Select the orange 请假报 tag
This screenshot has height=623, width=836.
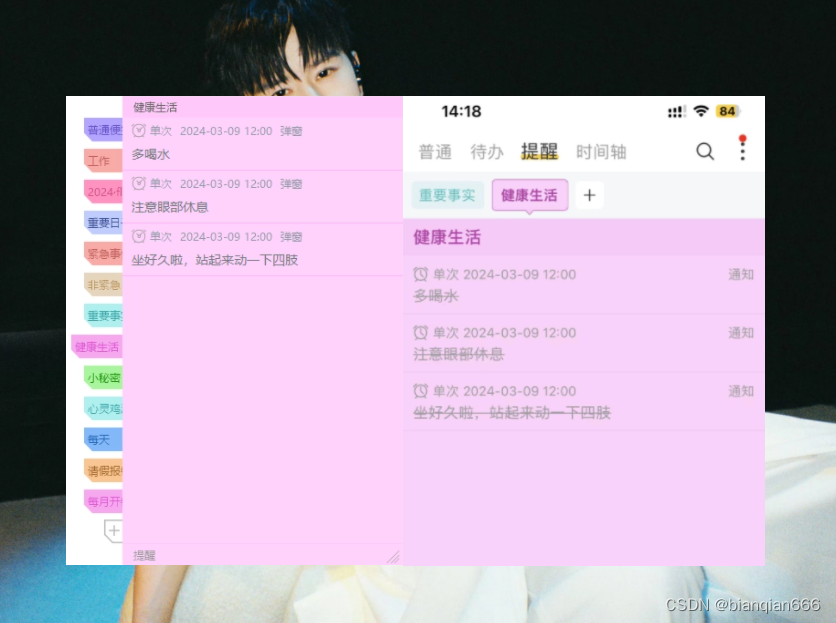[x=103, y=470]
